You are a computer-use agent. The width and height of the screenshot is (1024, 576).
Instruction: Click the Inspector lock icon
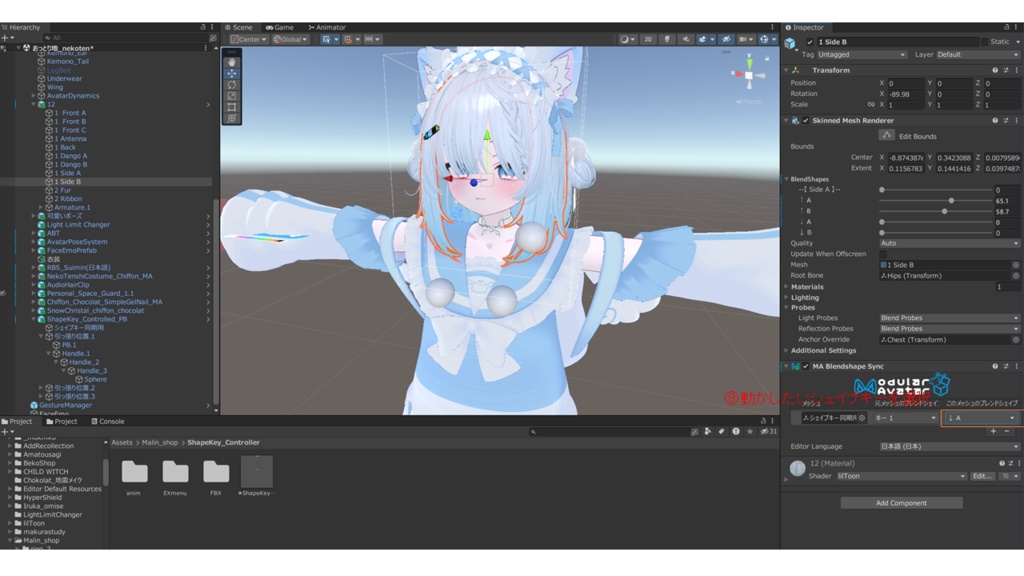point(1006,27)
